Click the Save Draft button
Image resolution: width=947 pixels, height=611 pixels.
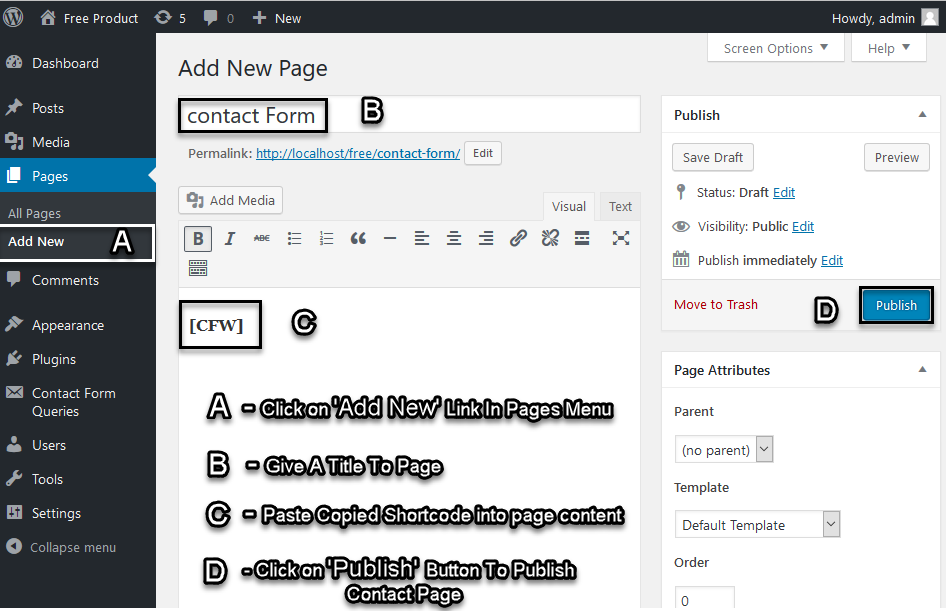point(713,157)
